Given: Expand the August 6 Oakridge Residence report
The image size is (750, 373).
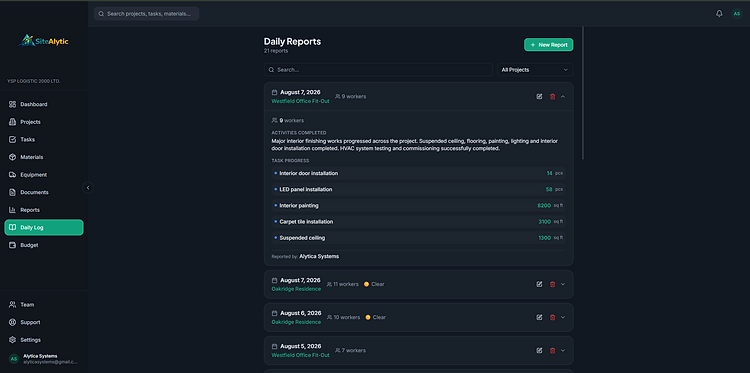Looking at the screenshot, I should pos(563,317).
